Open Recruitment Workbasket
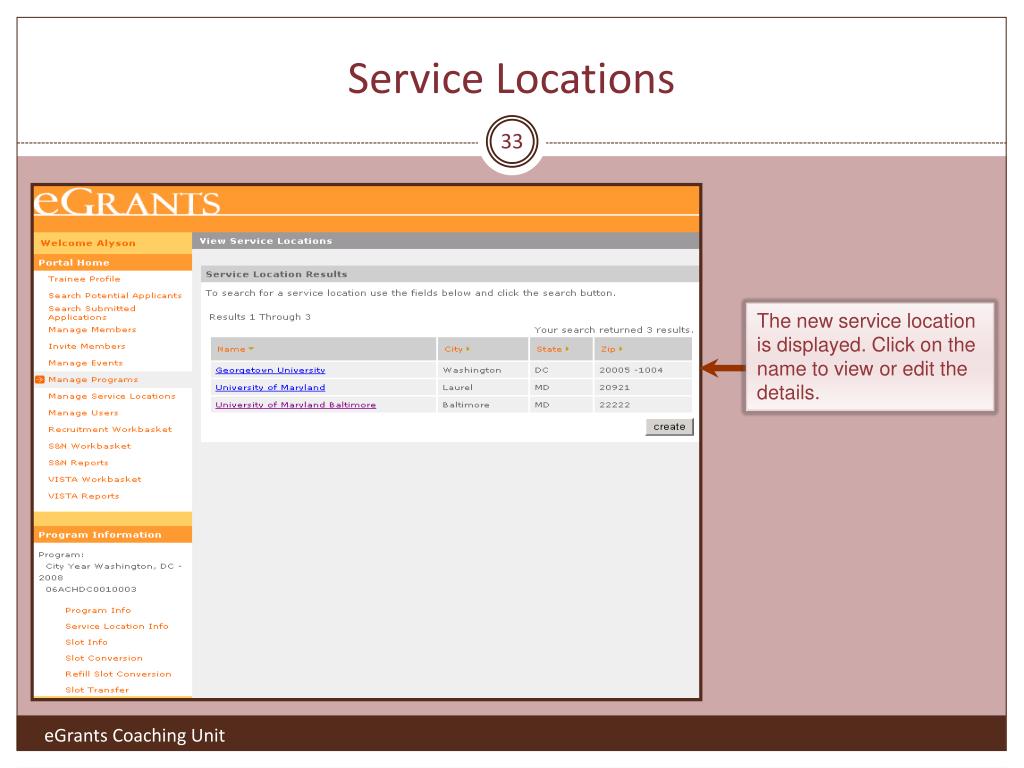1024x768 pixels. [x=110, y=430]
